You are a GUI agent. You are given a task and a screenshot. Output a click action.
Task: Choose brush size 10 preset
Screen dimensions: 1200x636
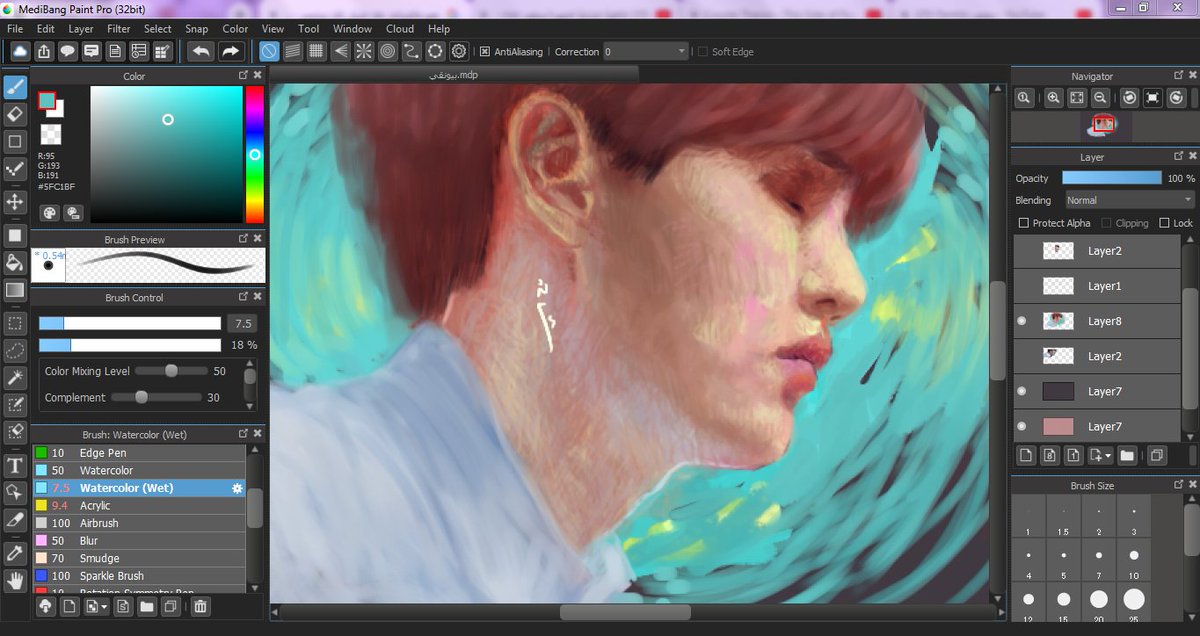pyautogui.click(x=1133, y=561)
